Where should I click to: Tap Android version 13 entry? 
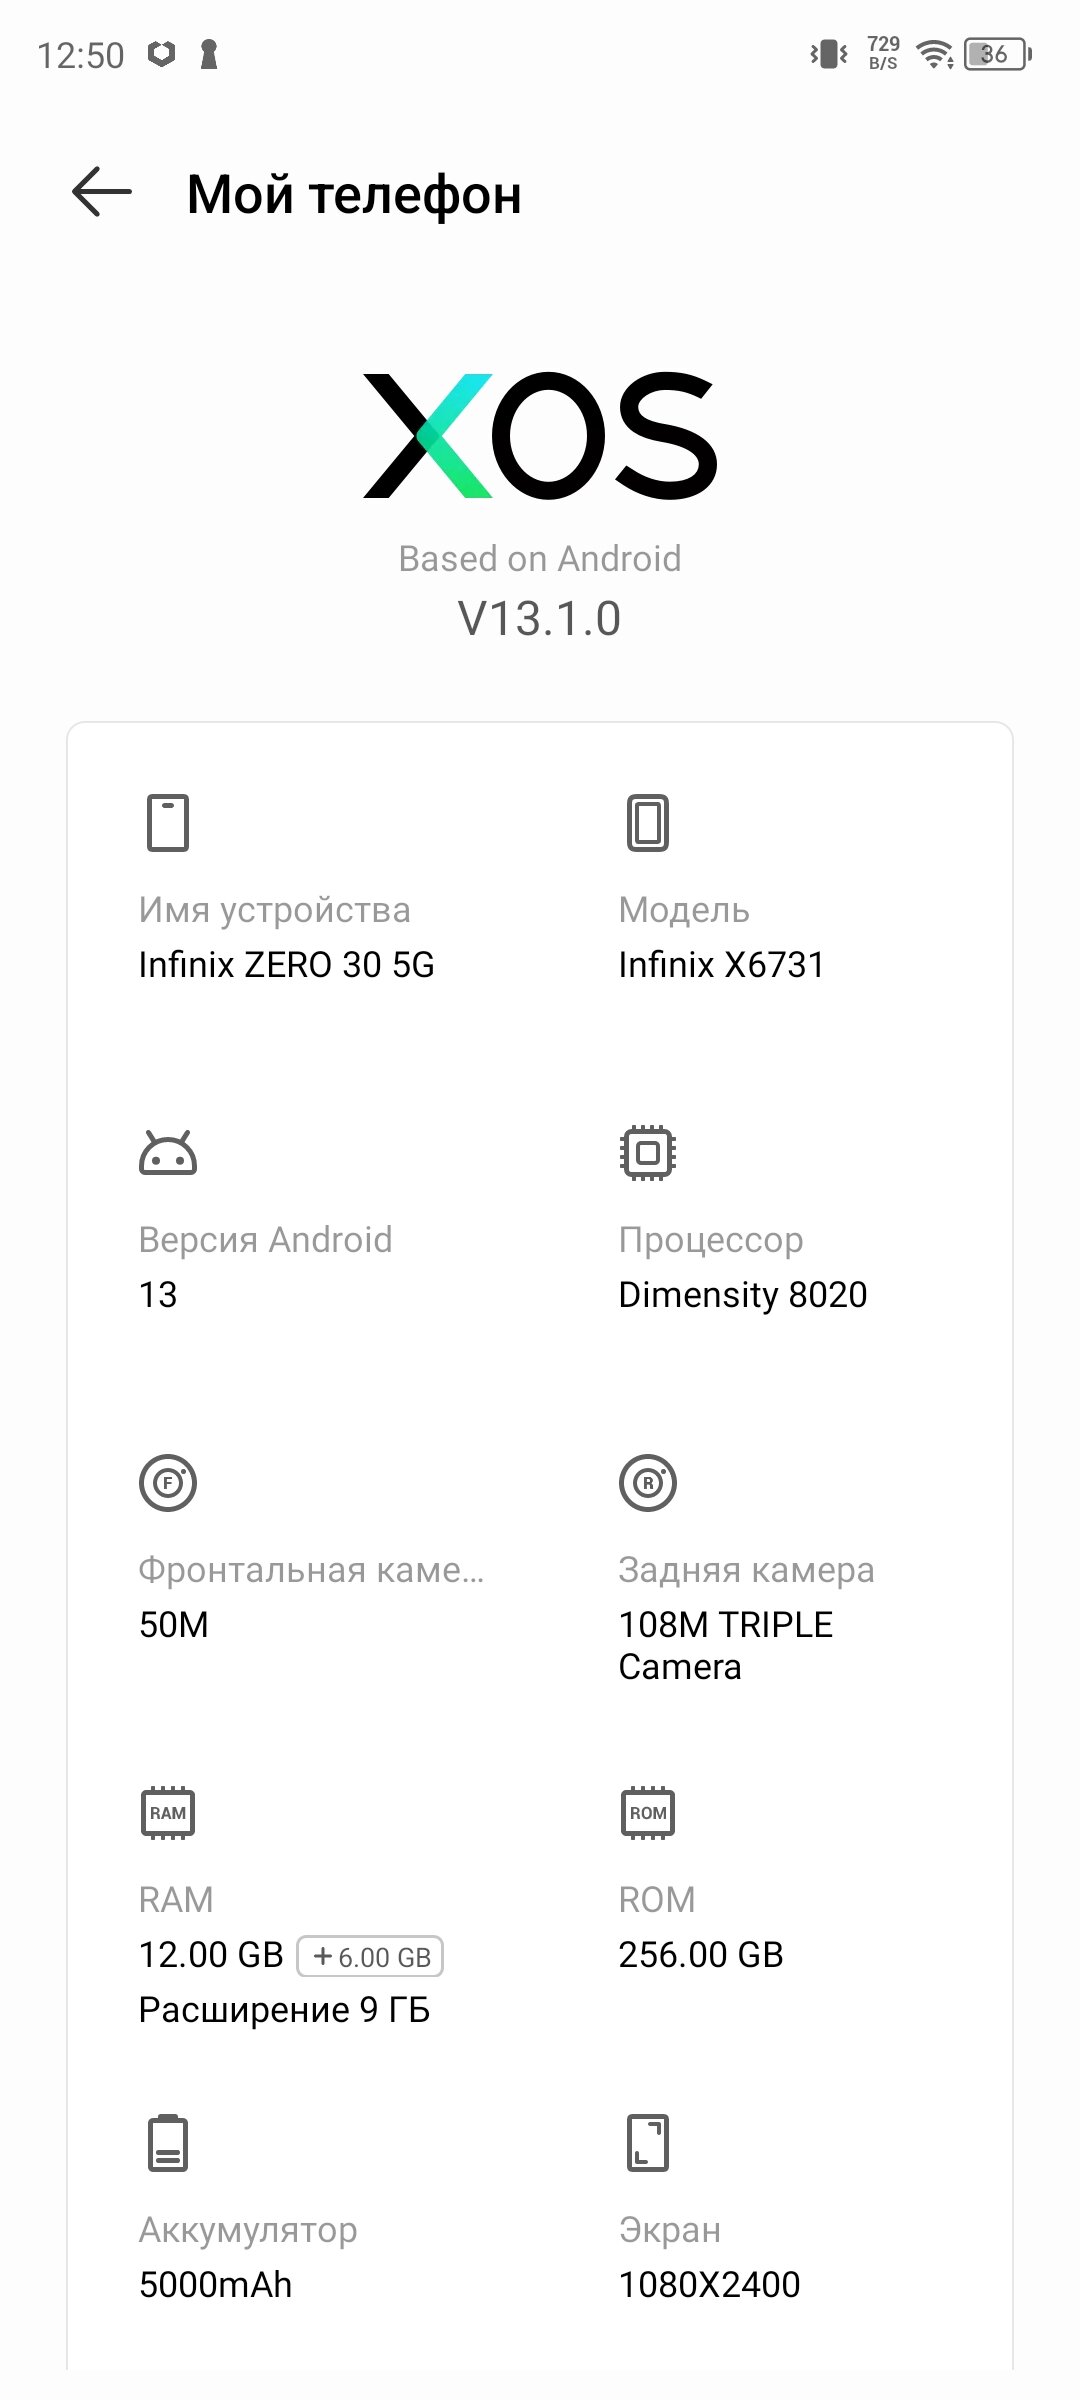(158, 1295)
